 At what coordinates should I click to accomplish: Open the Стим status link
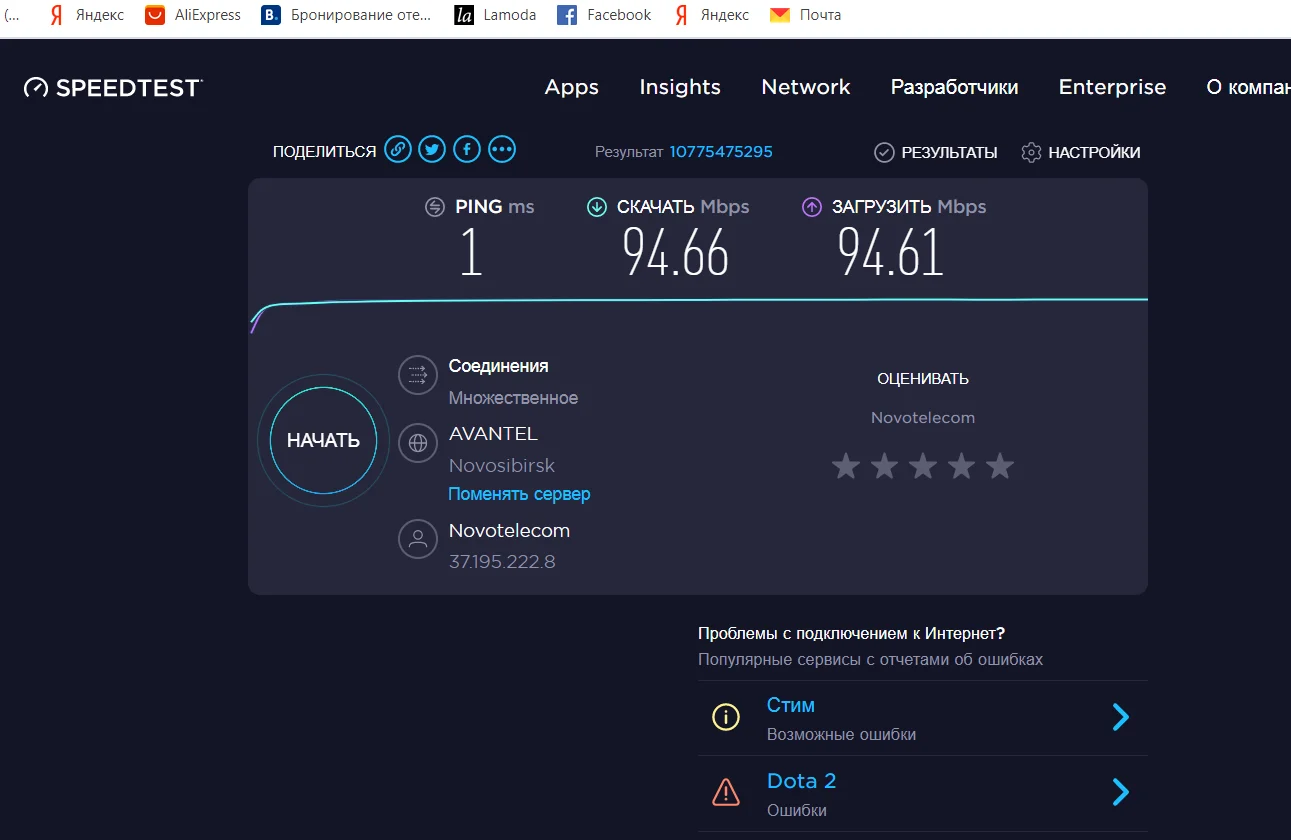point(791,705)
